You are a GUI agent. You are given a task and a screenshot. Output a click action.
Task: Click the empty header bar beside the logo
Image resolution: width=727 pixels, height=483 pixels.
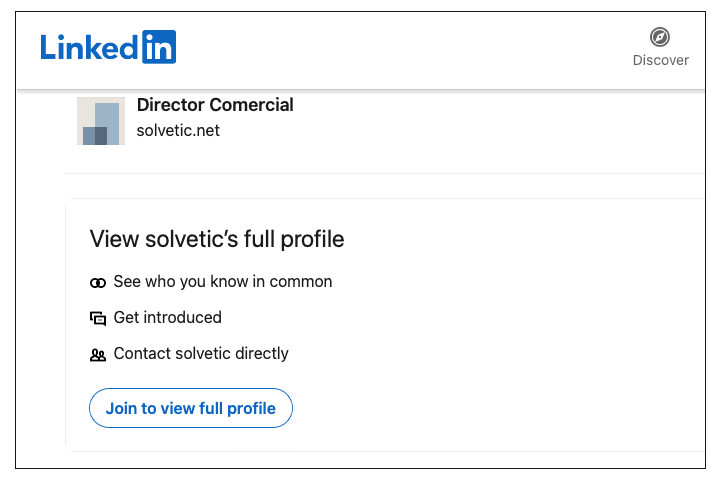(400, 47)
